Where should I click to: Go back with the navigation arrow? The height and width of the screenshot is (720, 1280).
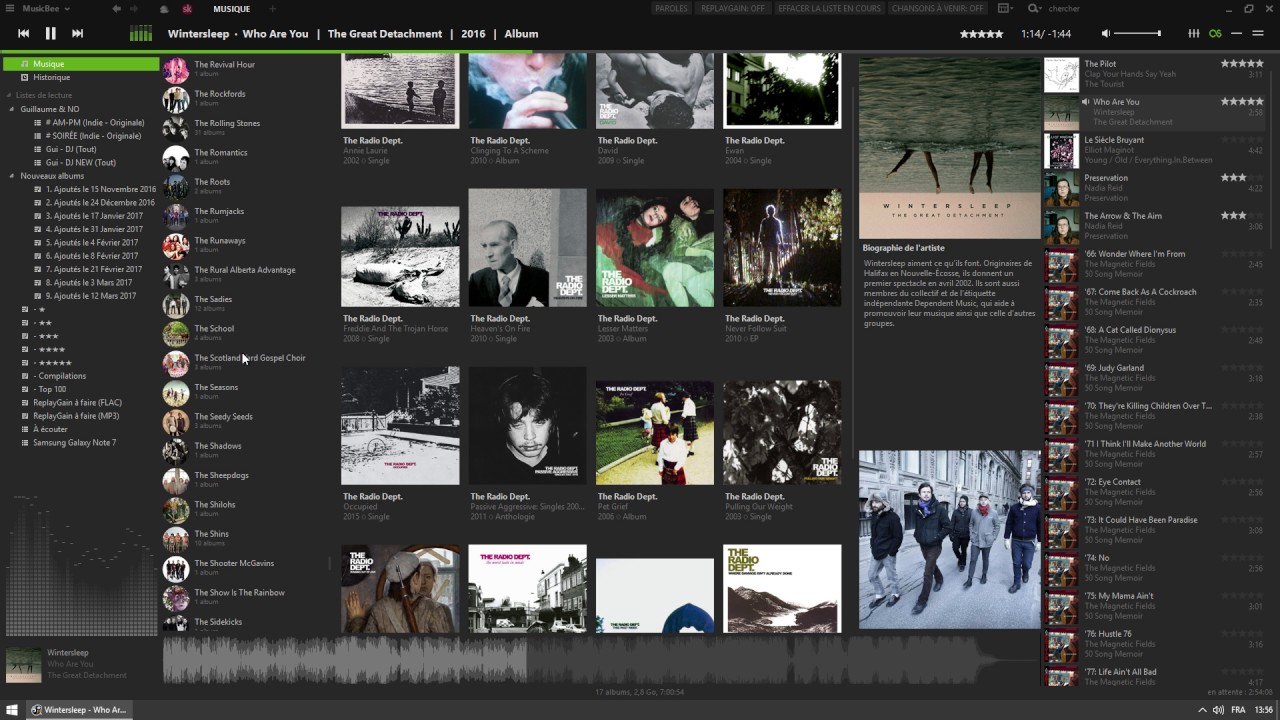(117, 9)
